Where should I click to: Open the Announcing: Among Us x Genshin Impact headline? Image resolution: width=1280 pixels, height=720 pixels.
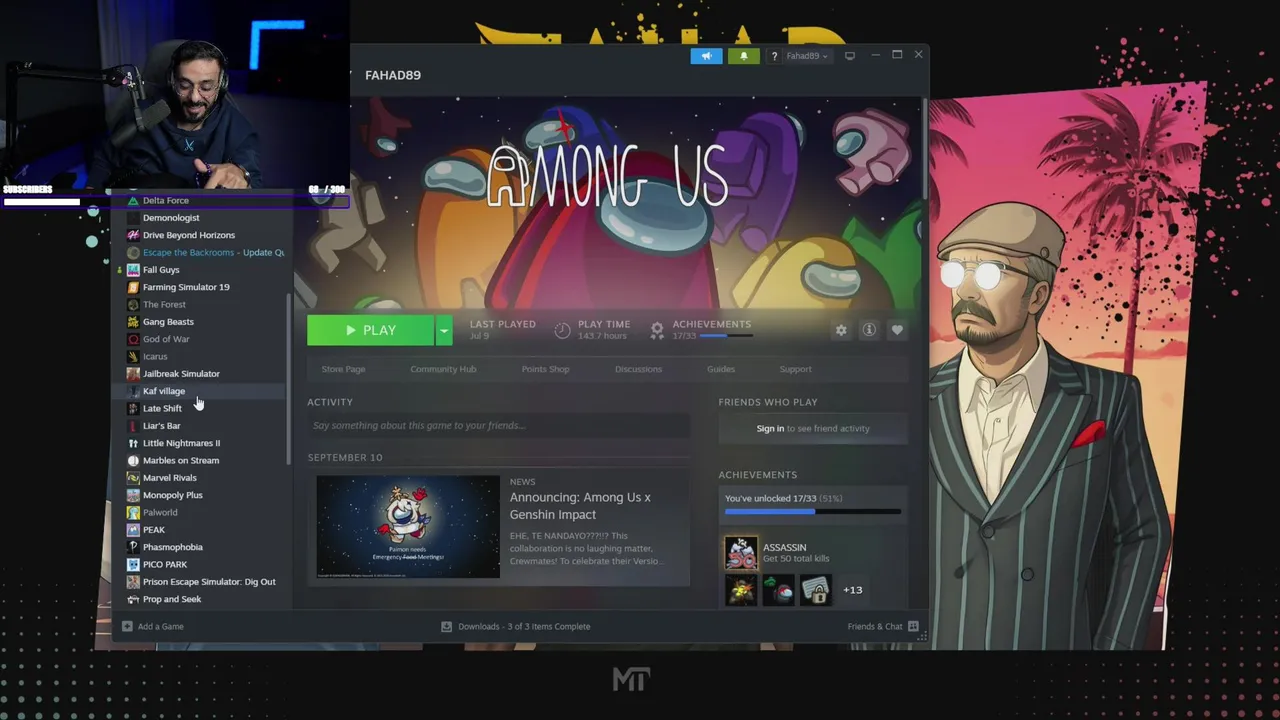580,506
